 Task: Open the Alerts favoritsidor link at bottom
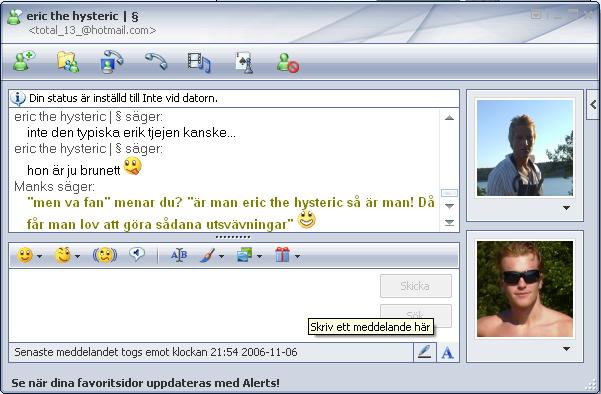coord(146,383)
